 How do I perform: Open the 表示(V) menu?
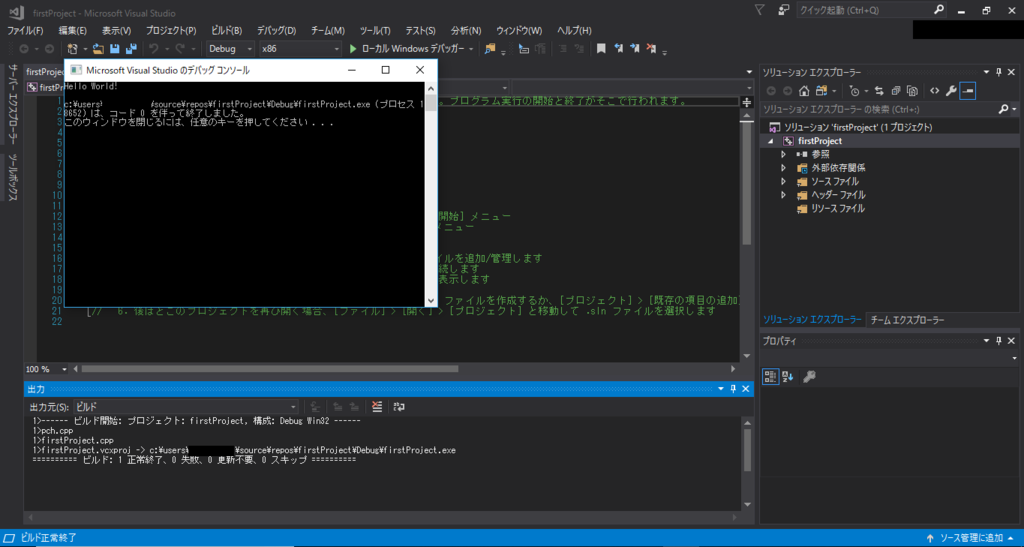tap(116, 31)
